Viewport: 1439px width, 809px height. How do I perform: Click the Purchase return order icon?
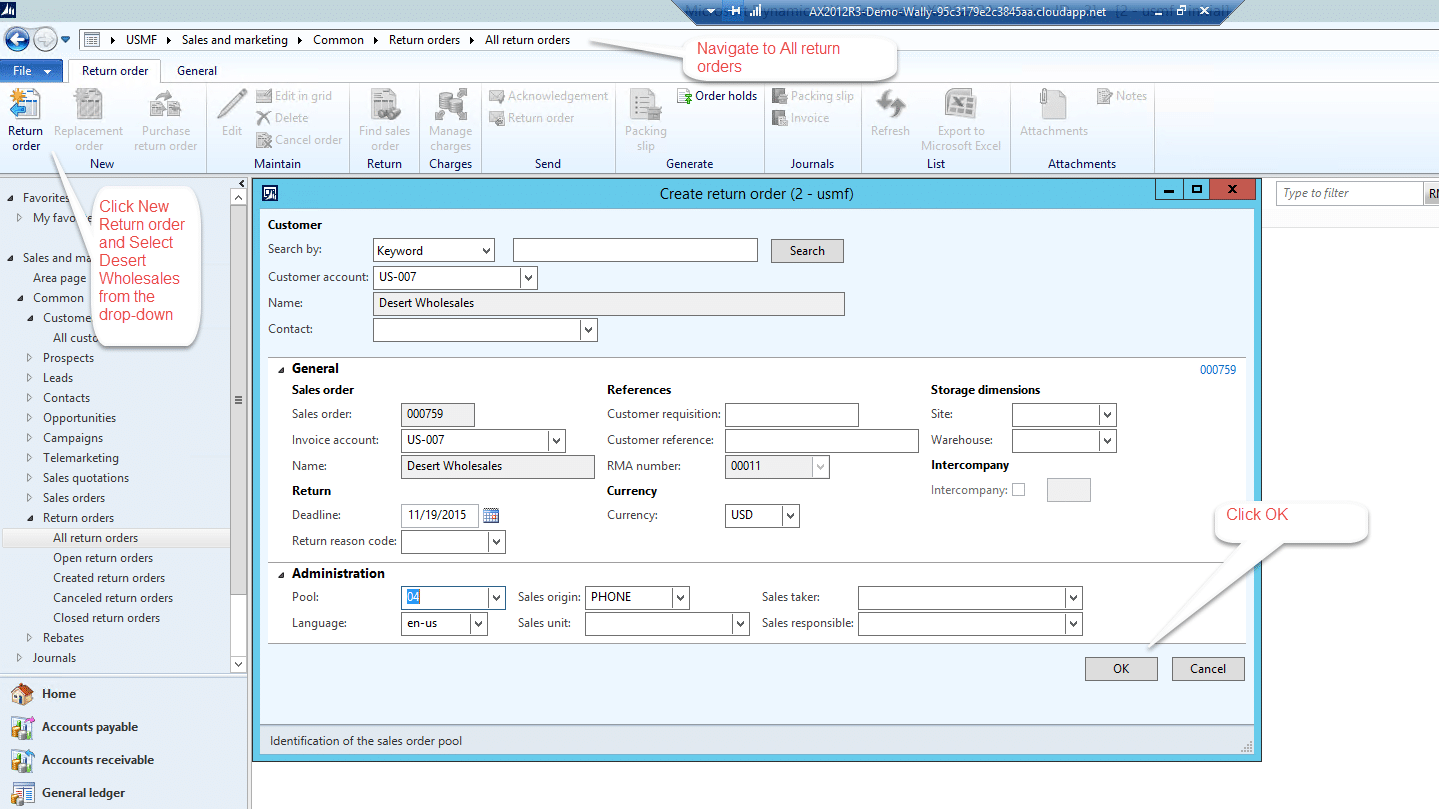(165, 118)
